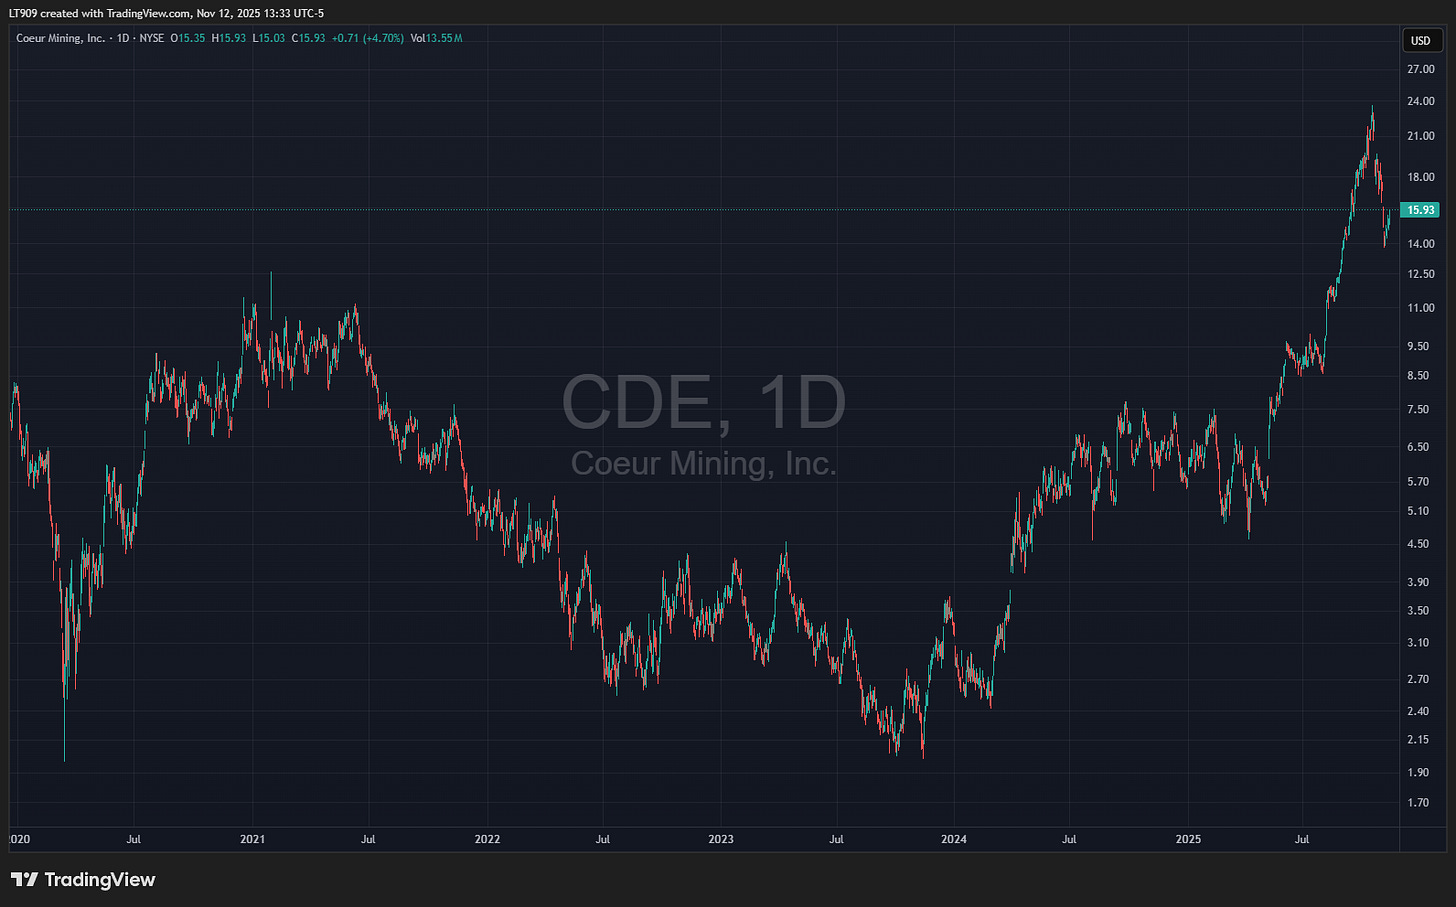The height and width of the screenshot is (907, 1456).
Task: Click the 11.00 price axis label
Action: 1421,307
